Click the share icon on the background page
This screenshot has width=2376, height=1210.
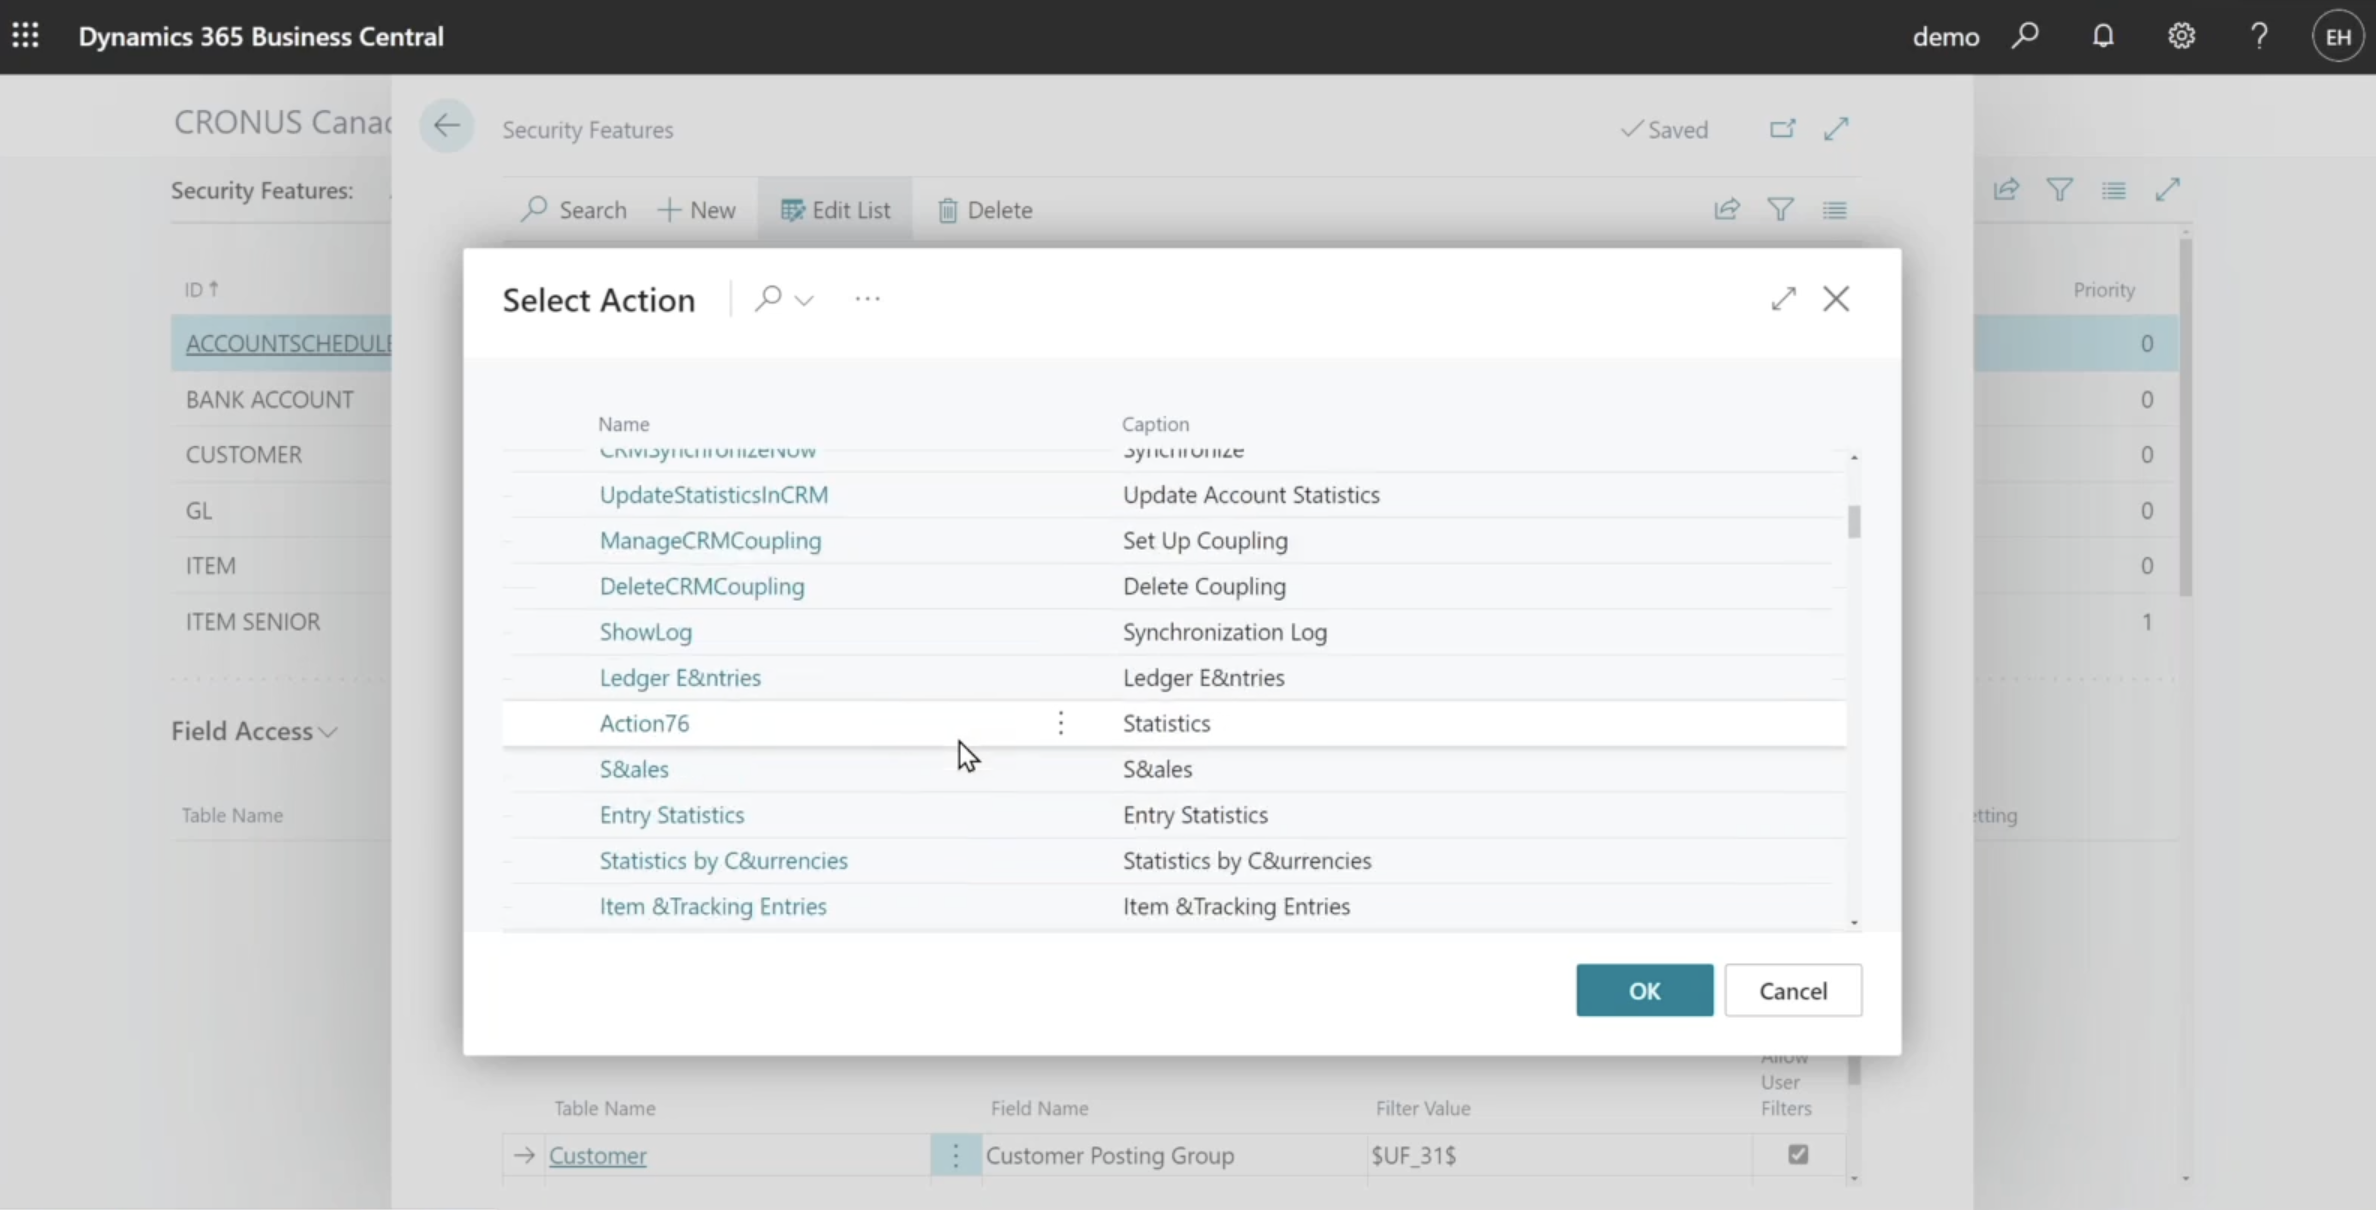(x=2006, y=189)
